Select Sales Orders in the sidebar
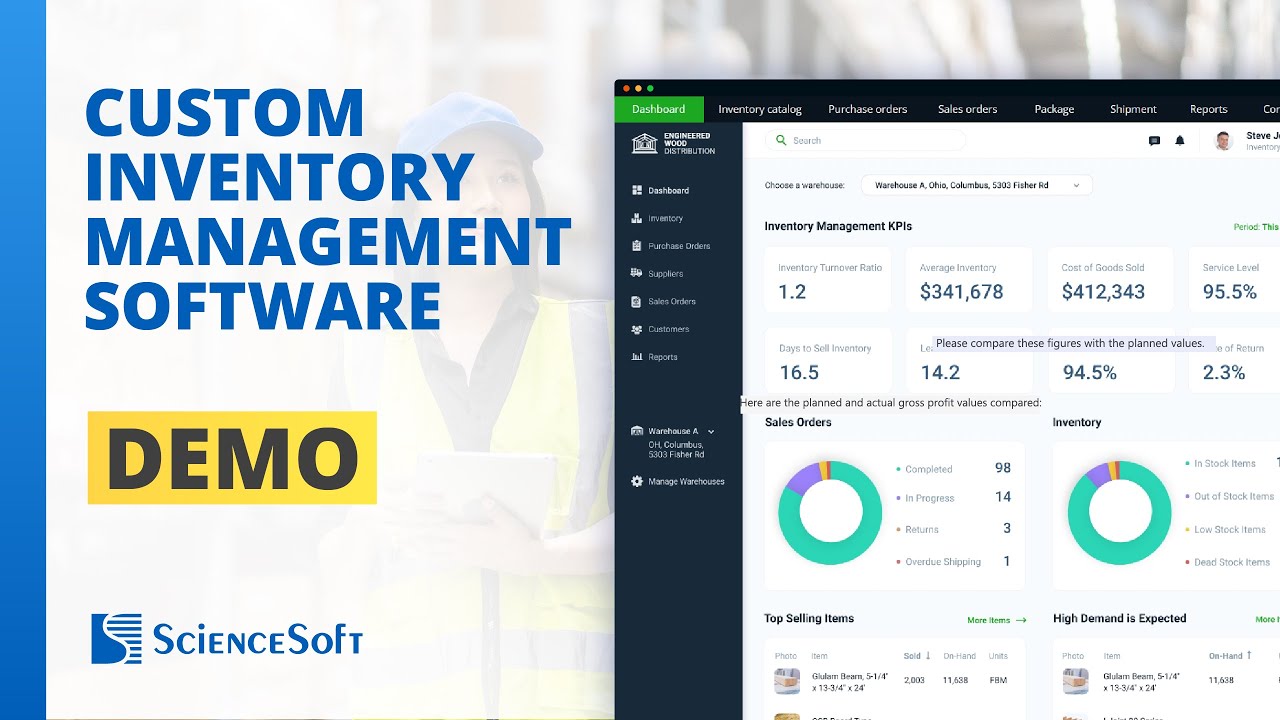1280x720 pixels. (672, 301)
